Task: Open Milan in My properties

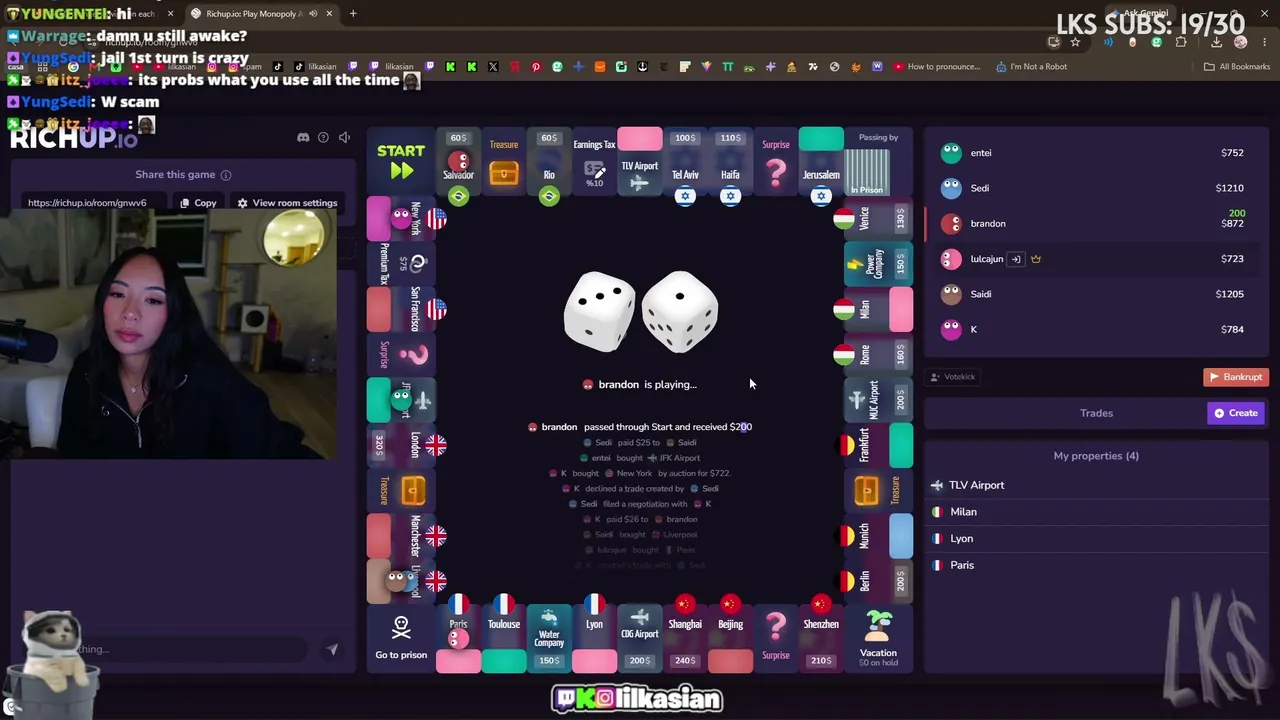Action: (x=1096, y=512)
